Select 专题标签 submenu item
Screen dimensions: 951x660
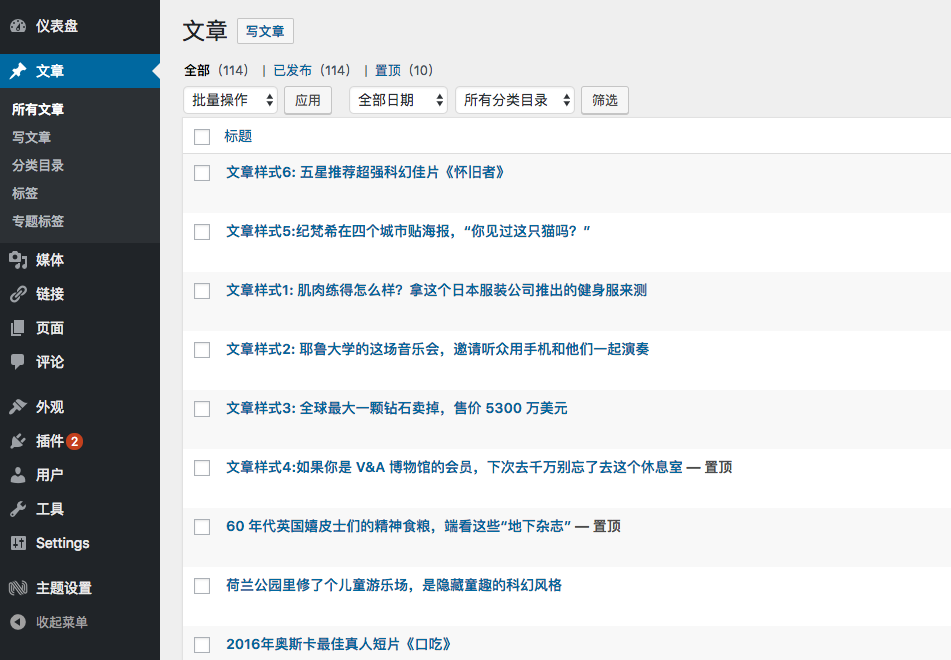pos(38,221)
